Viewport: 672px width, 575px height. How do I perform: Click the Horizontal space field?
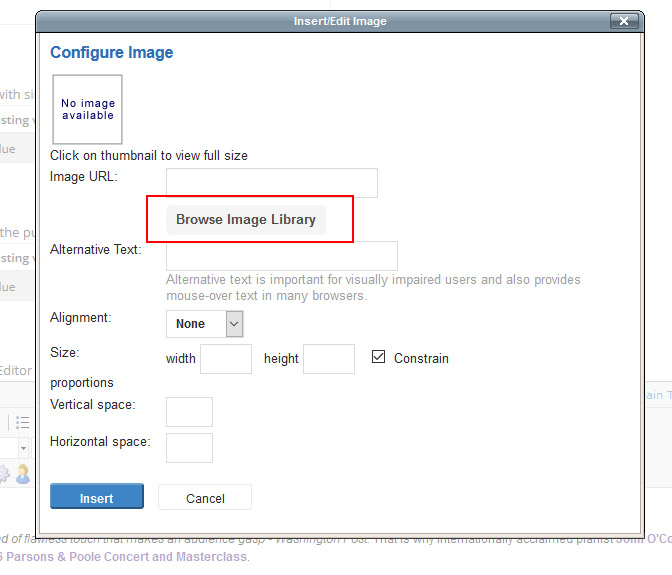pos(189,447)
